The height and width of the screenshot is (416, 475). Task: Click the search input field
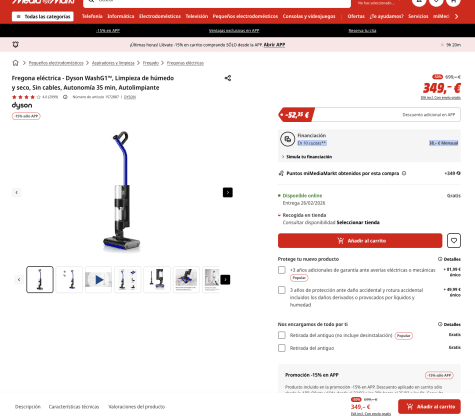click(217, 3)
